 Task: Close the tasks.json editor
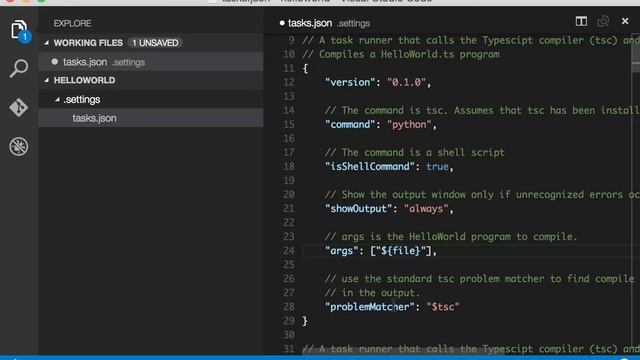625,21
